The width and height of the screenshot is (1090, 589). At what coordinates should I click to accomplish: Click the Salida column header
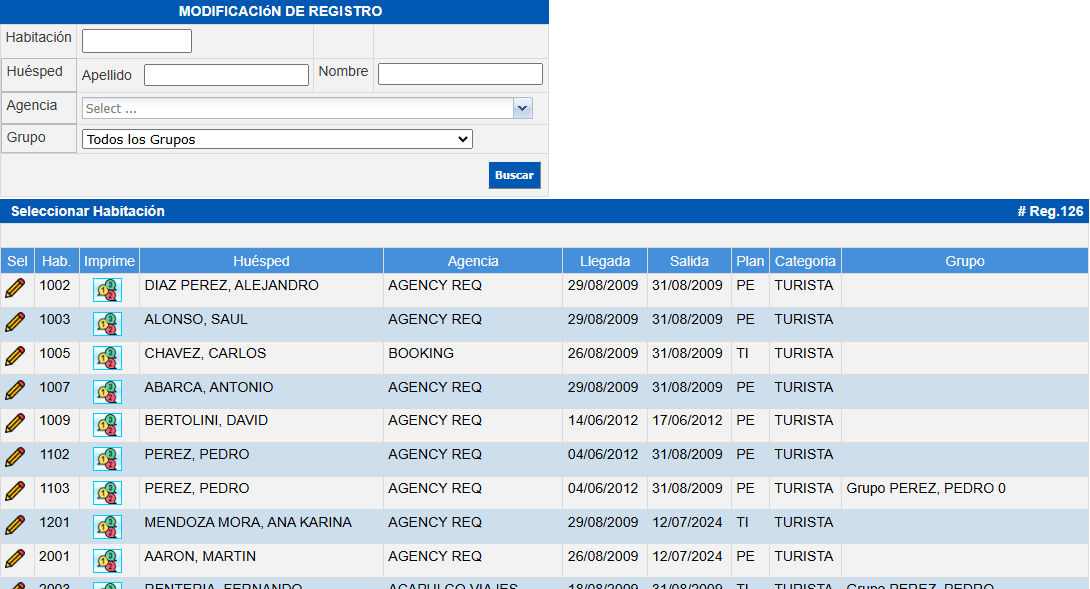689,261
